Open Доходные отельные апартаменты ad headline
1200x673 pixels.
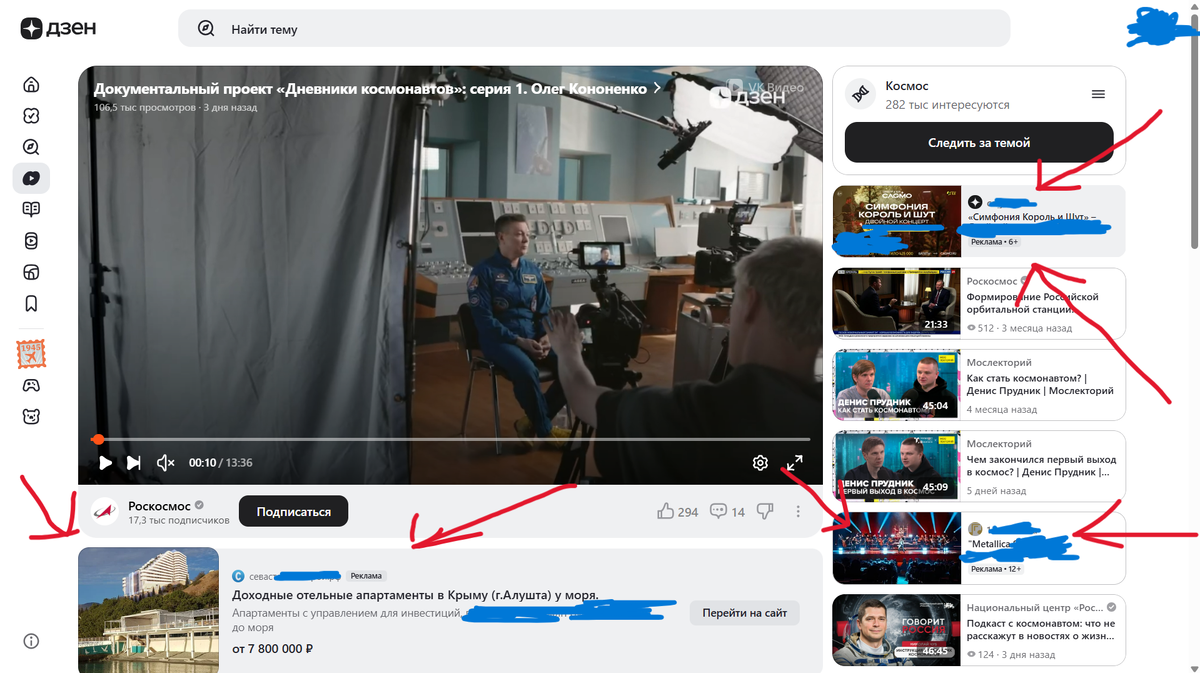coord(415,595)
